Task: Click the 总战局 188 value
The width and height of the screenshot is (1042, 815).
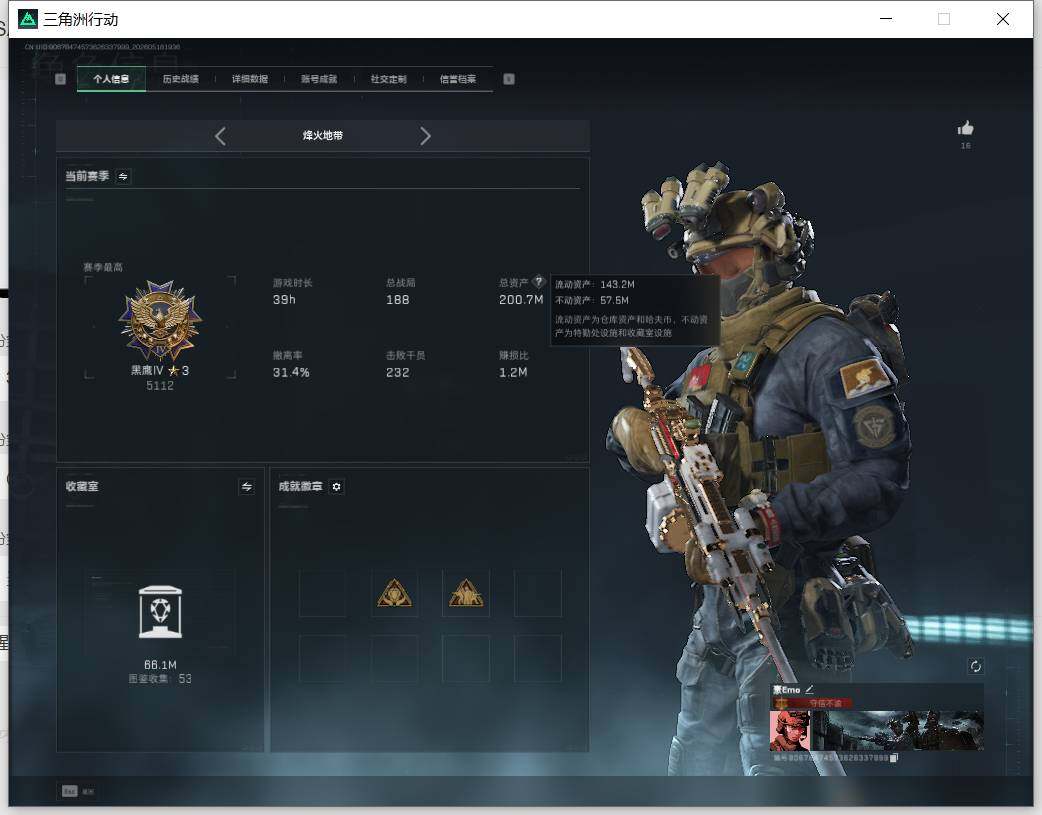Action: click(397, 300)
